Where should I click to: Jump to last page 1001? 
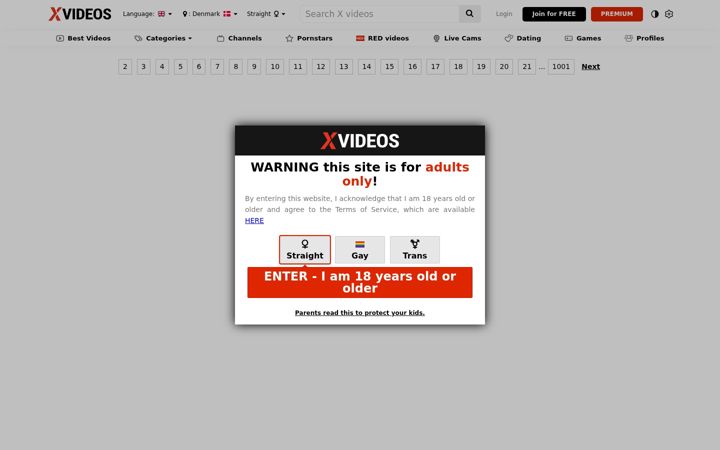coord(561,67)
